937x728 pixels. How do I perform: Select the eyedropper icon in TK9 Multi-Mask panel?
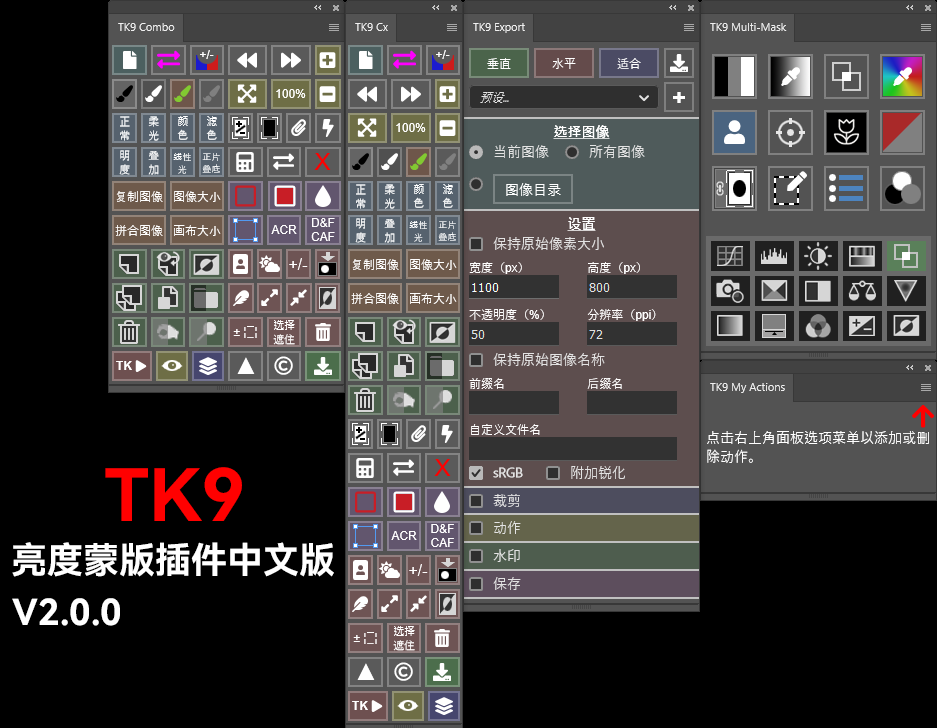coord(789,77)
